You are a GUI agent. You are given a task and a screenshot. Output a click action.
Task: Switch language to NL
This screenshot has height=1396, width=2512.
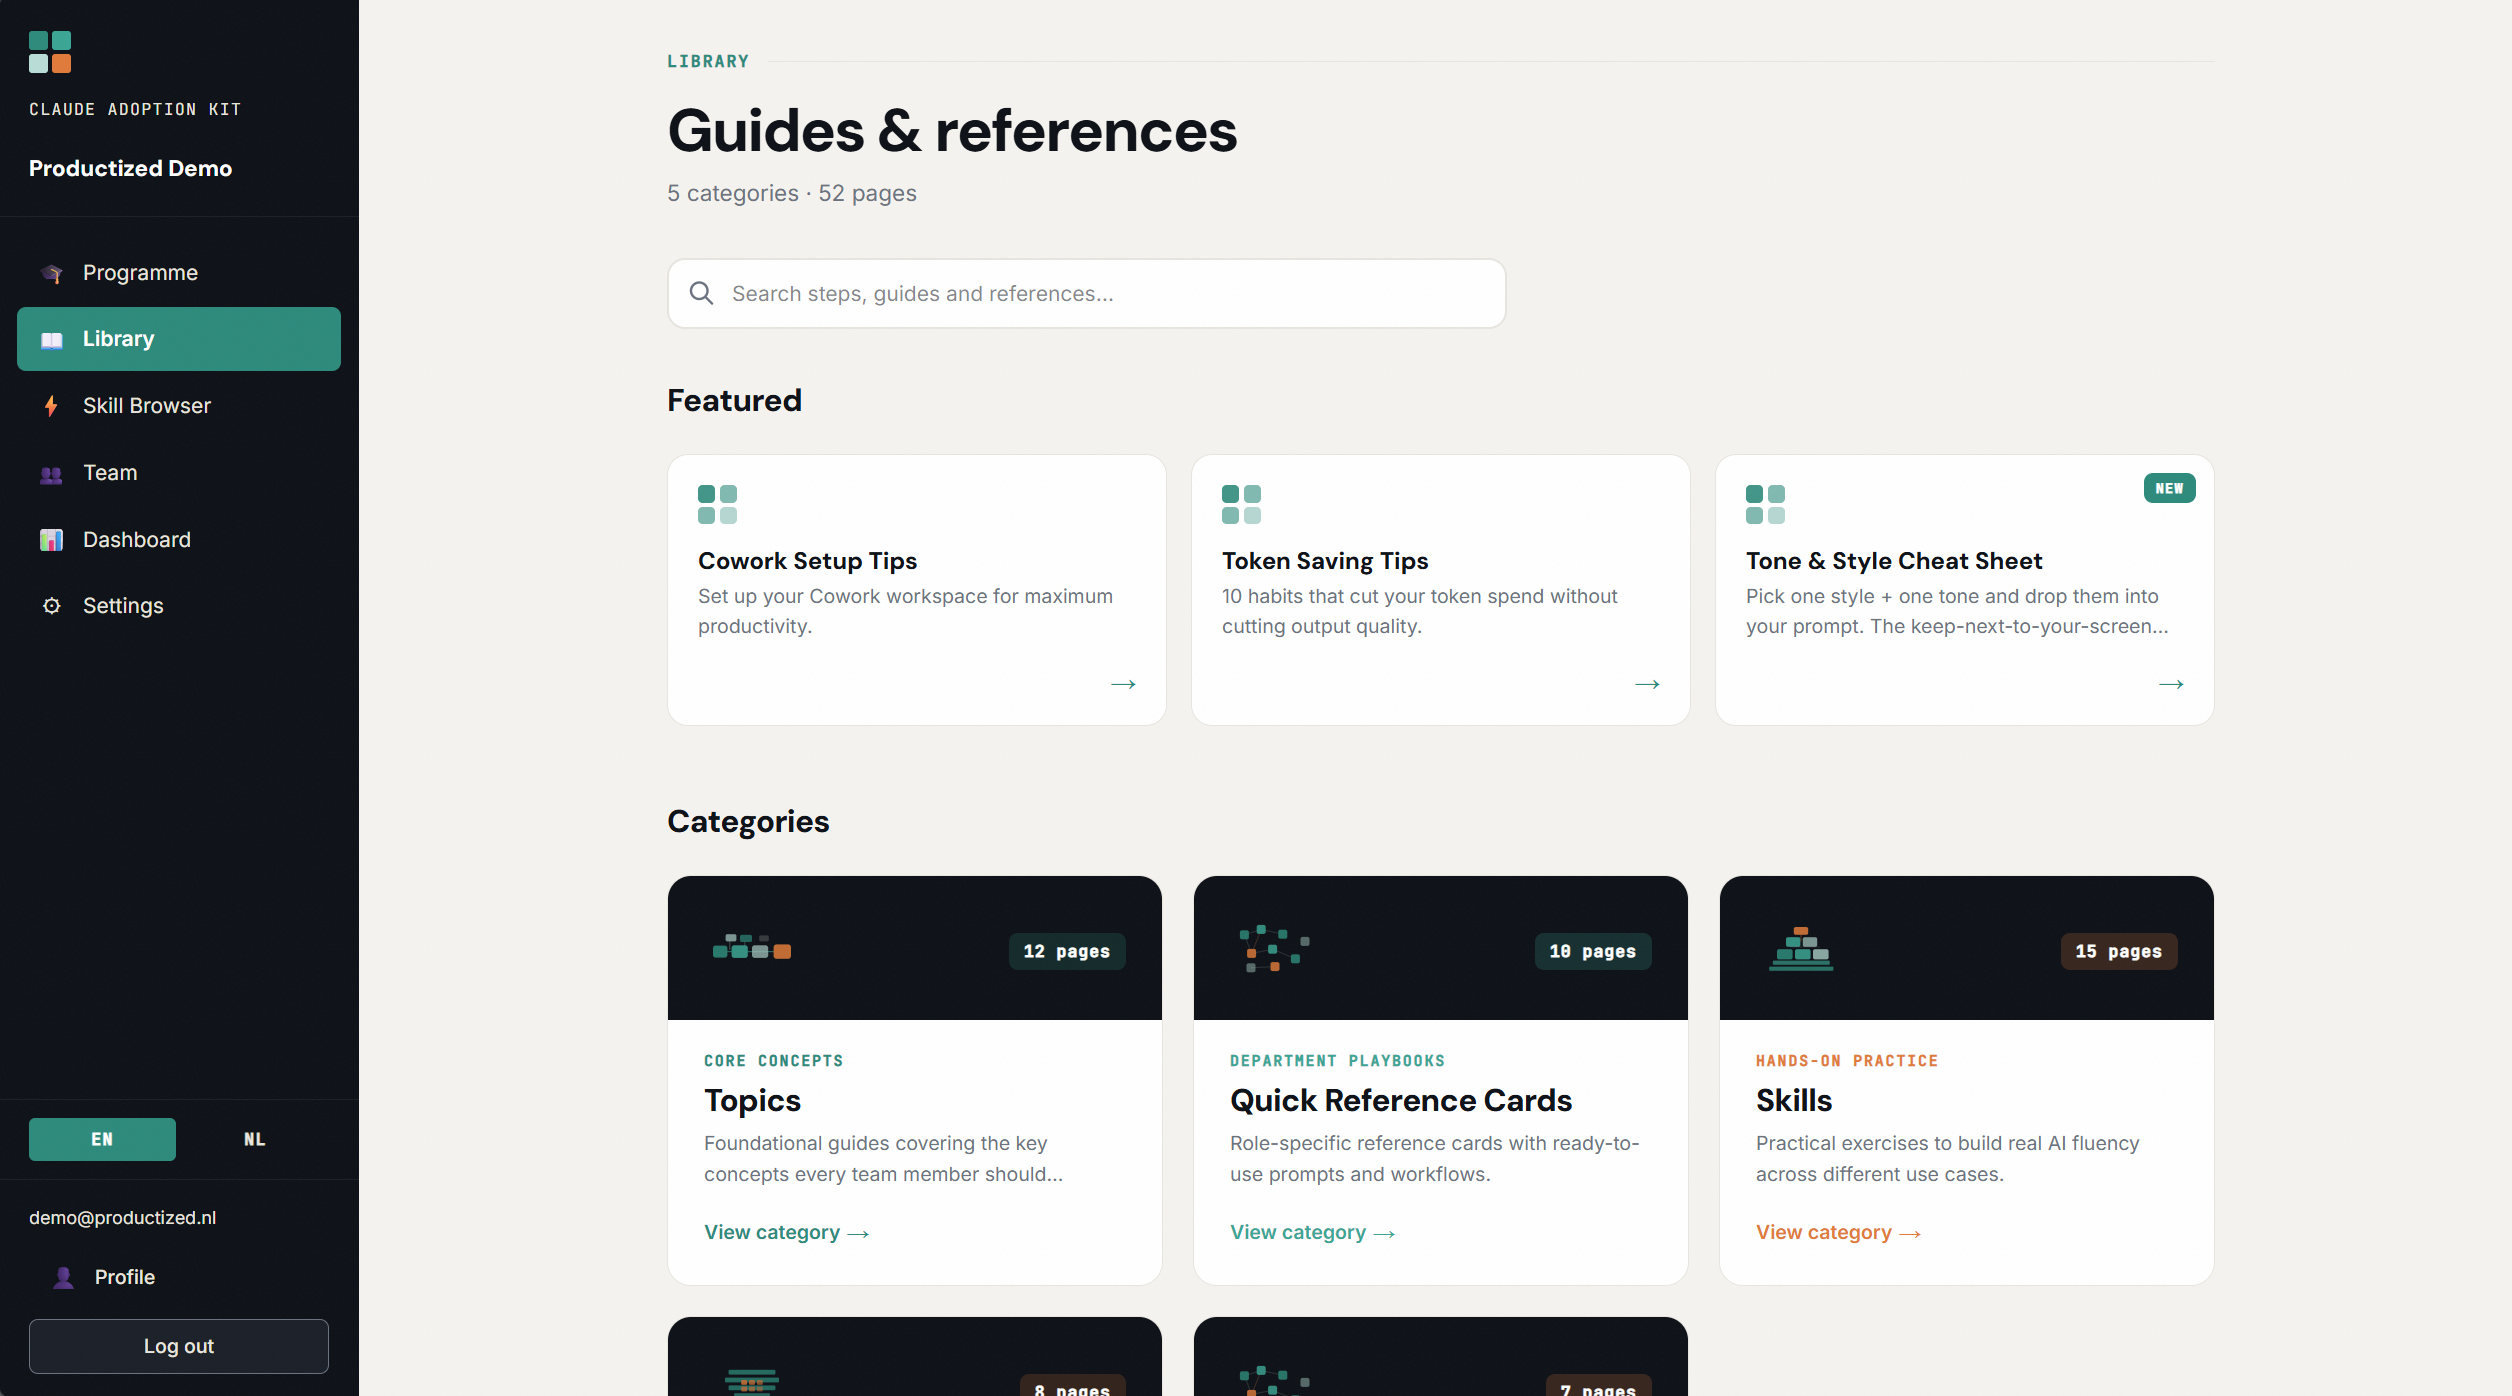255,1139
